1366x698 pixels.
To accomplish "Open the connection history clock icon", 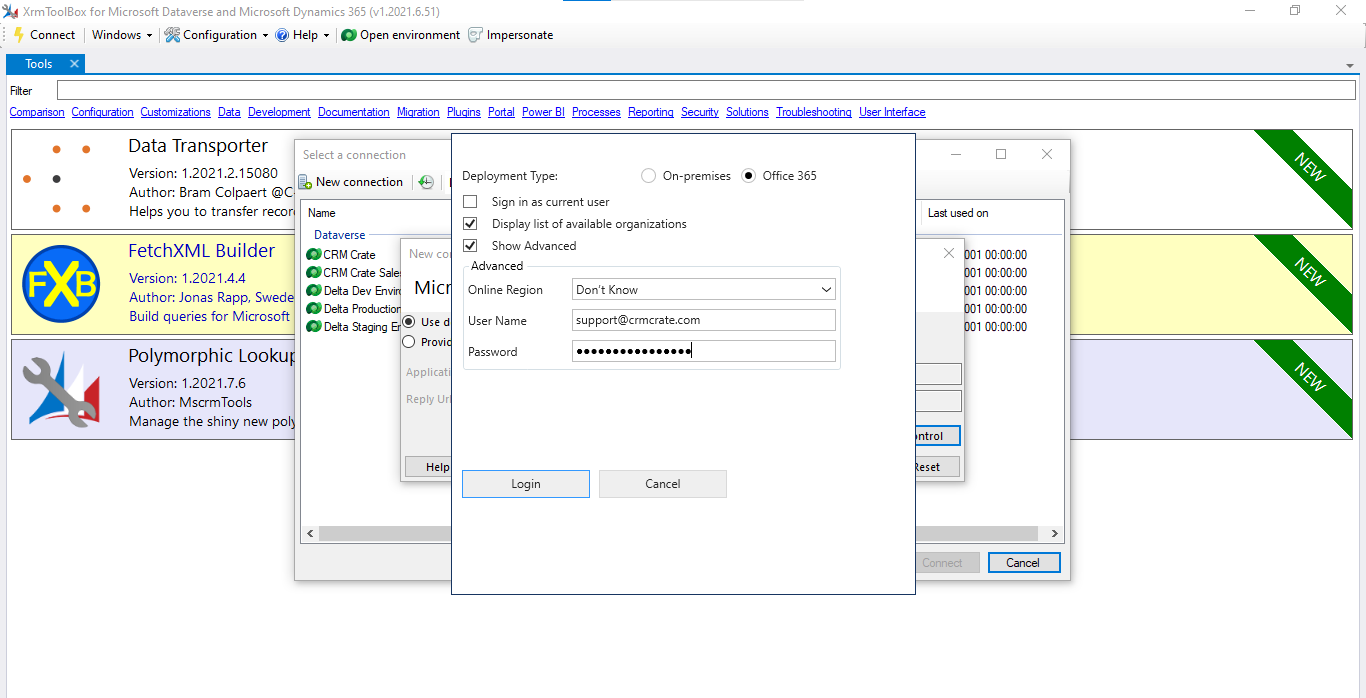I will 426,182.
